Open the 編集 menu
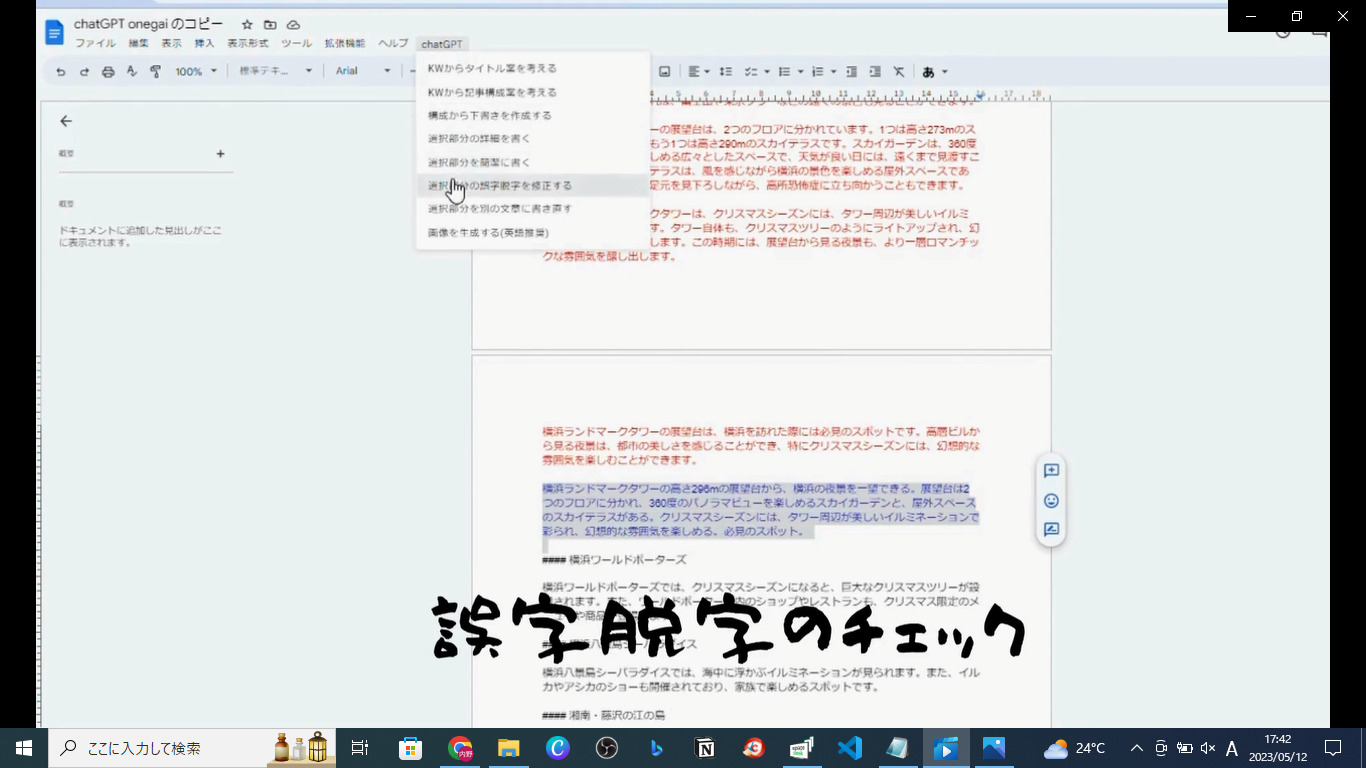Screen dimensions: 1366x768 coord(138,44)
